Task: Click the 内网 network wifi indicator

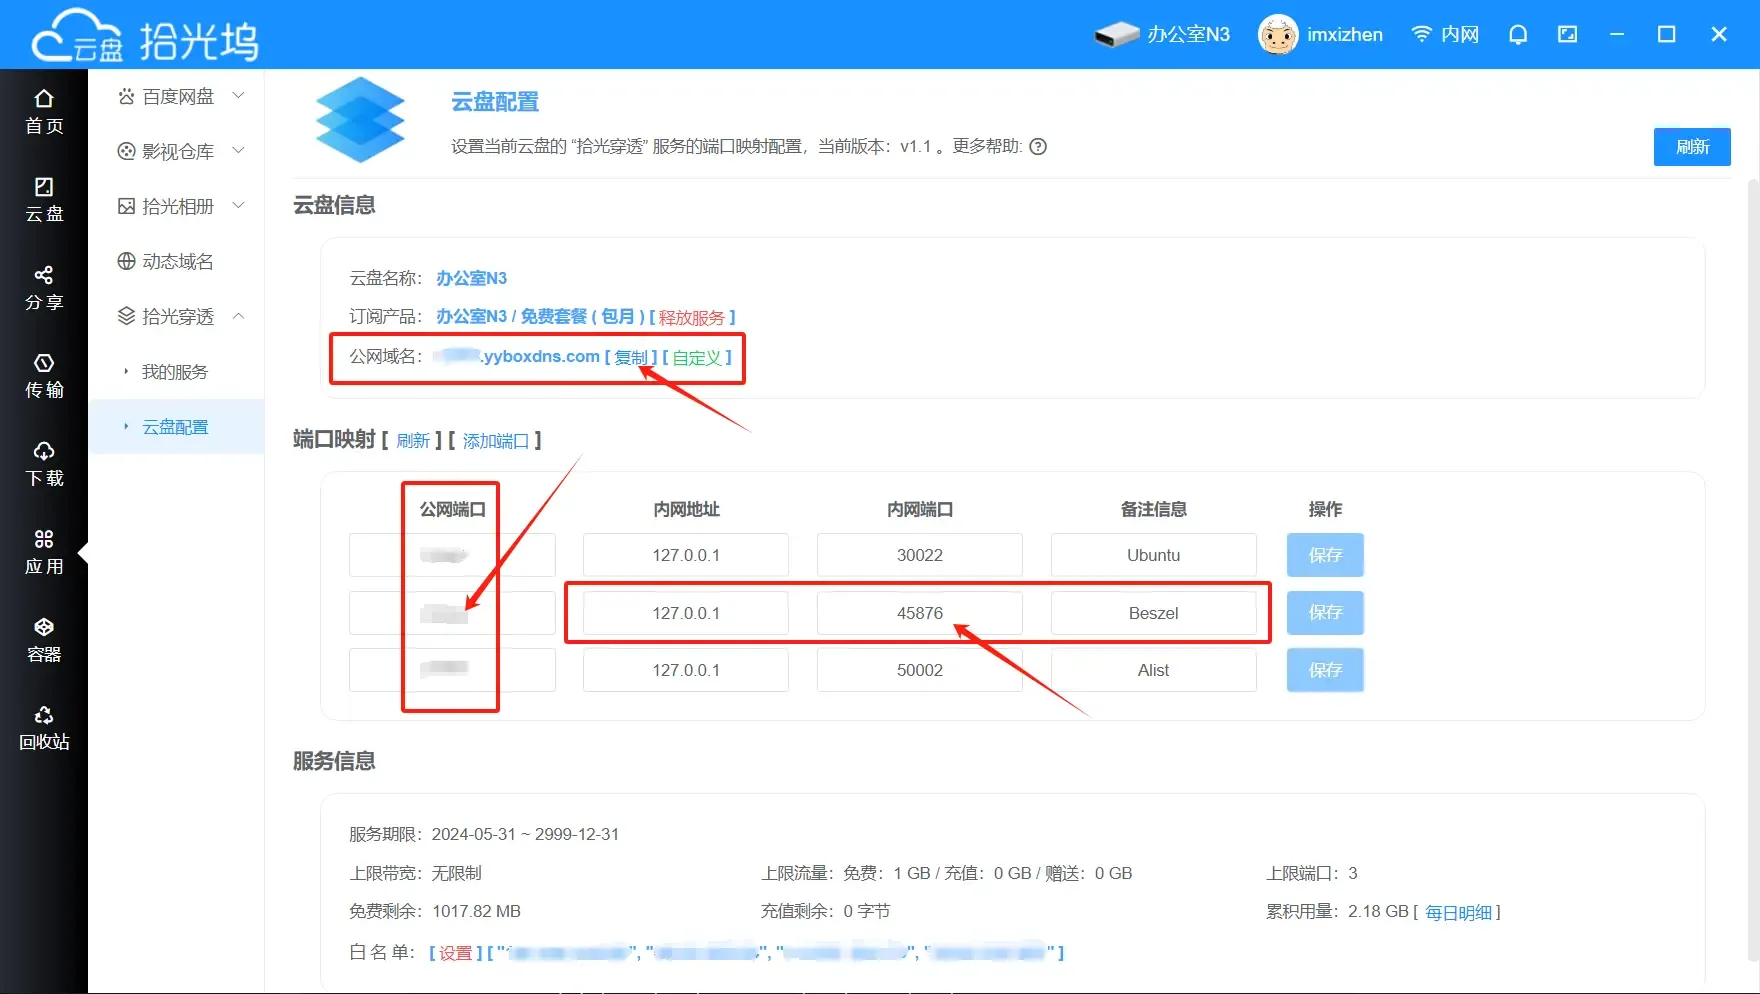Action: coord(1445,34)
